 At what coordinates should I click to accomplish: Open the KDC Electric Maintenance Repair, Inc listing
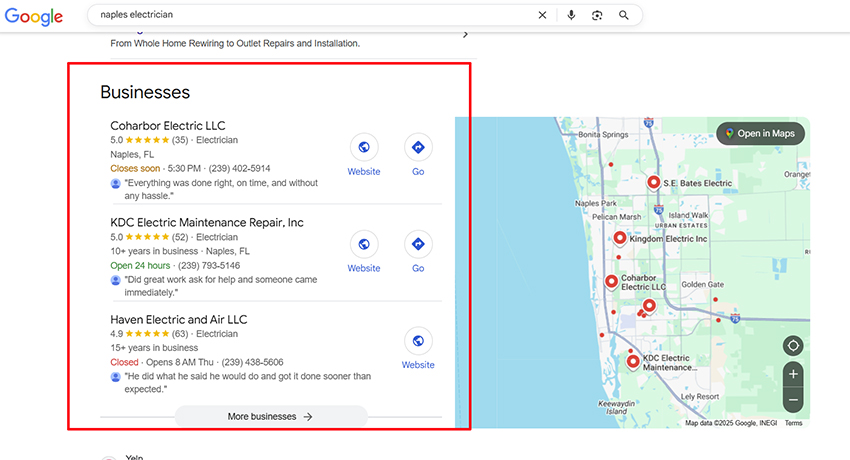point(207,223)
